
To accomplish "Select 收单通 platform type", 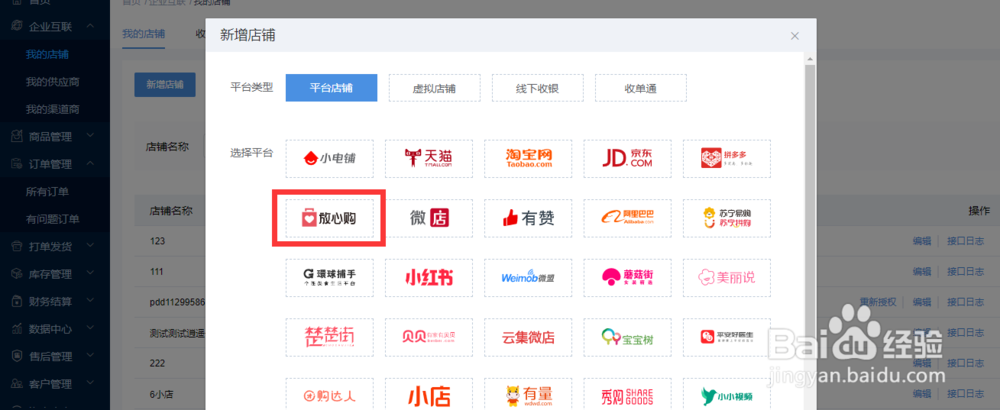I will [641, 88].
